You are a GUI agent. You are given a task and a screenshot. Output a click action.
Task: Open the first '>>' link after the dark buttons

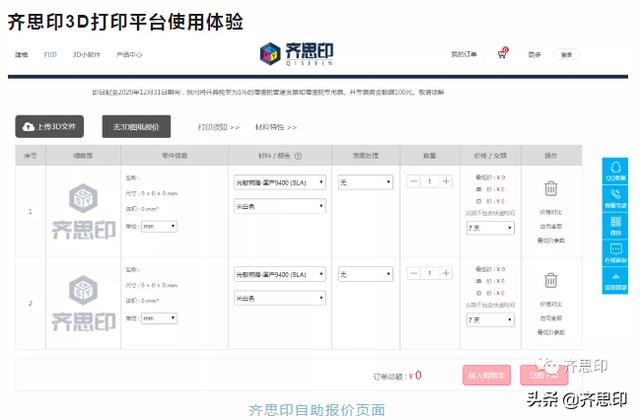[x=219, y=127]
